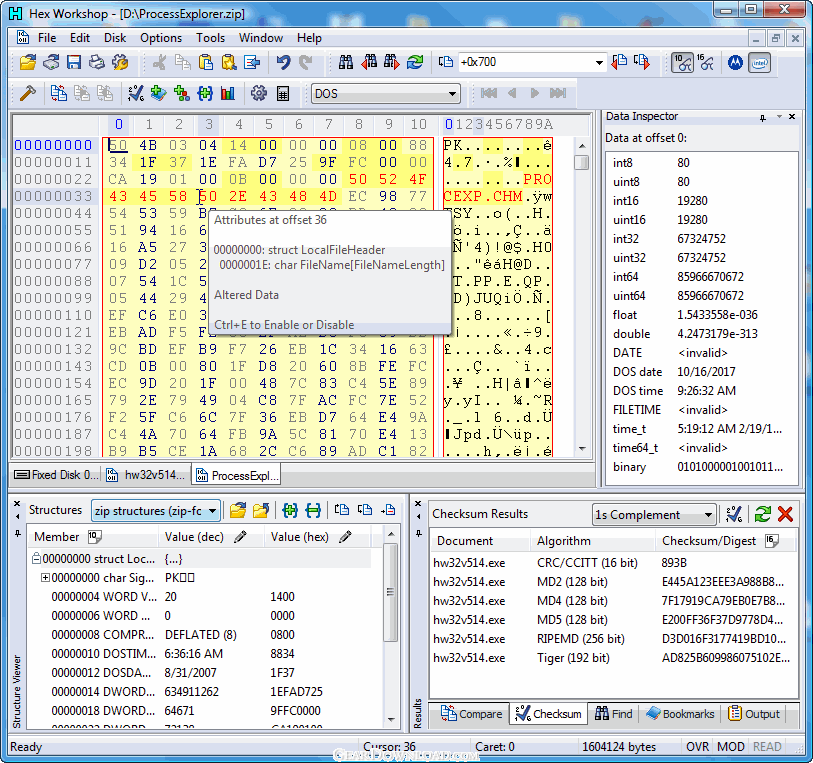
Task: Switch to the ProcessExpl document tab
Action: tap(237, 475)
